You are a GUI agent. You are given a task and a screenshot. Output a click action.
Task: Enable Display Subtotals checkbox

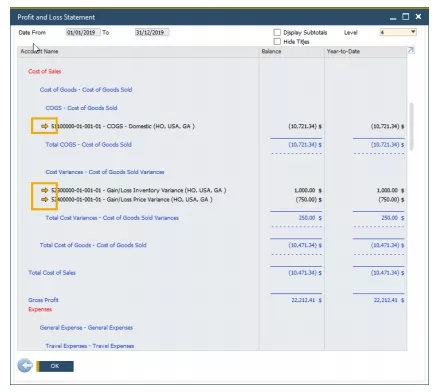click(x=277, y=32)
